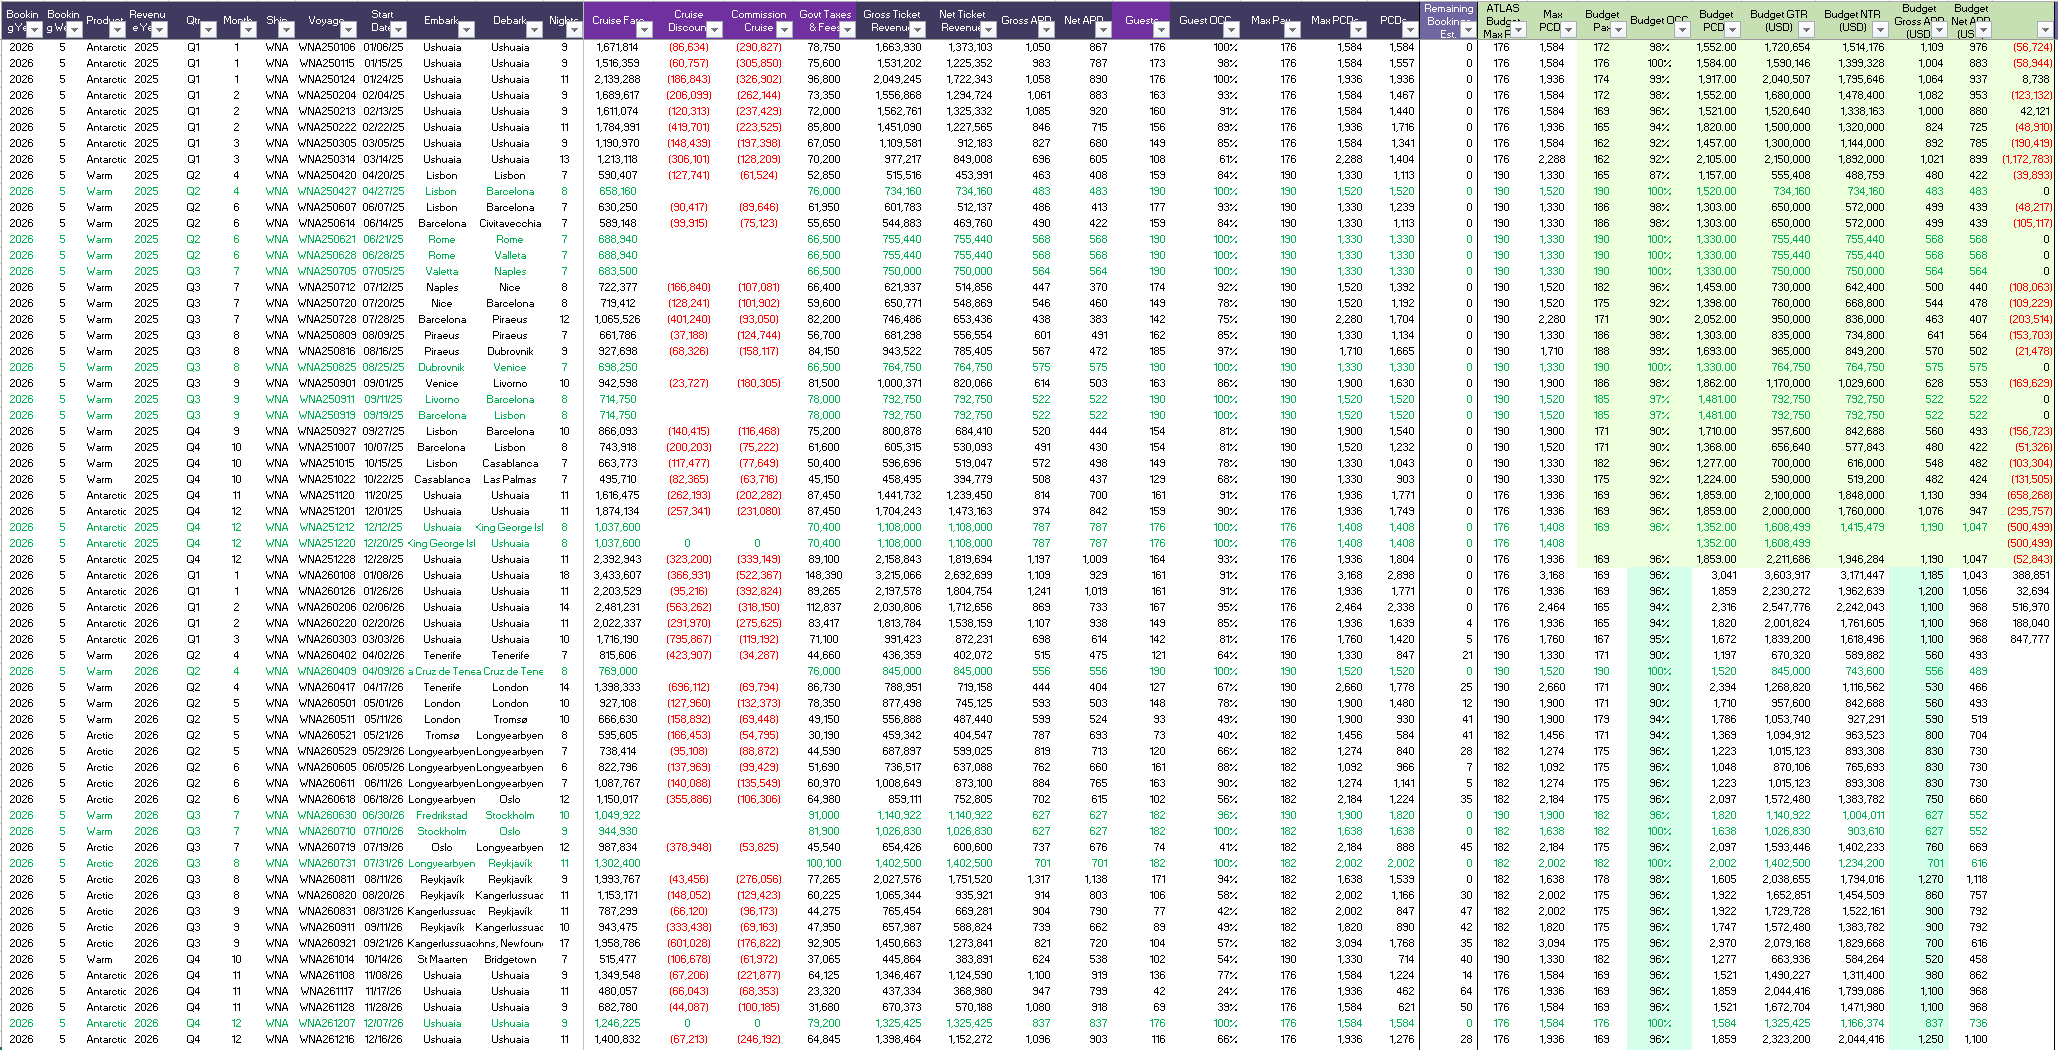Click the Fredrikstad embark cell

pyautogui.click(x=442, y=815)
